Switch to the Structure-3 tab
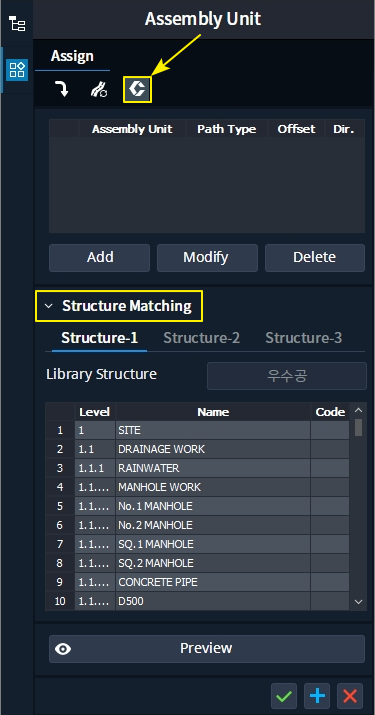This screenshot has width=375, height=715. pyautogui.click(x=303, y=338)
